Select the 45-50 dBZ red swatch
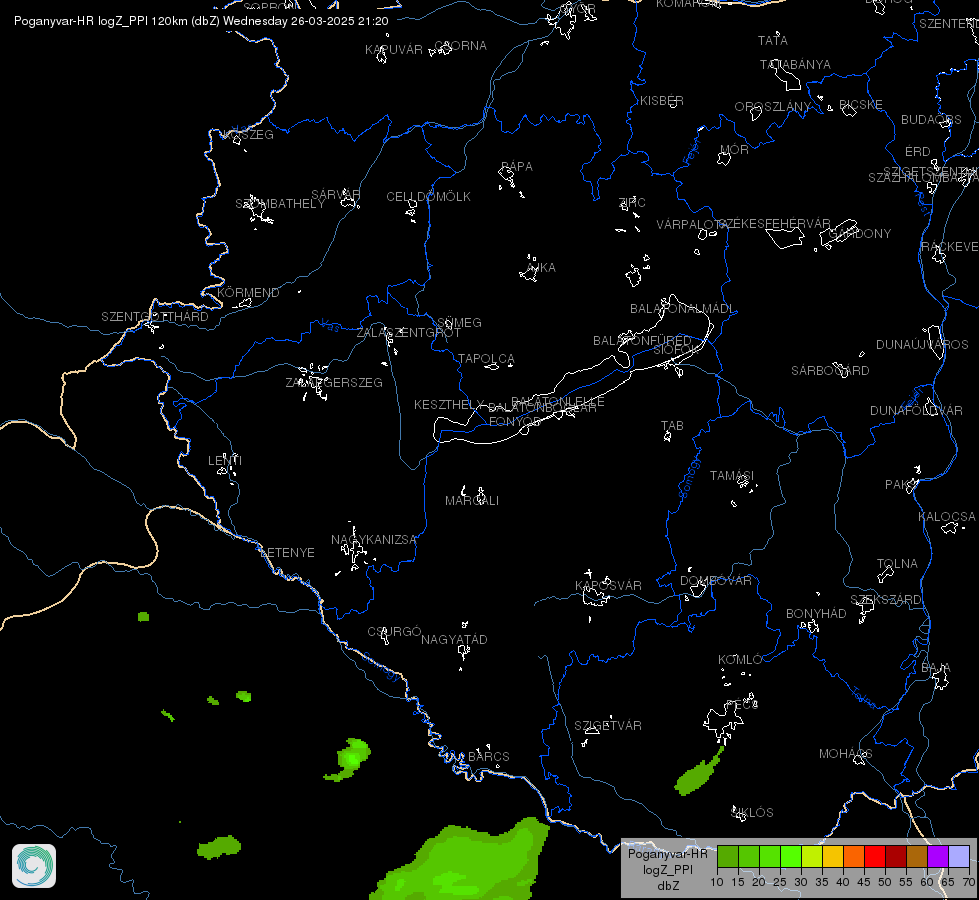Viewport: 979px width, 900px height. coord(875,856)
